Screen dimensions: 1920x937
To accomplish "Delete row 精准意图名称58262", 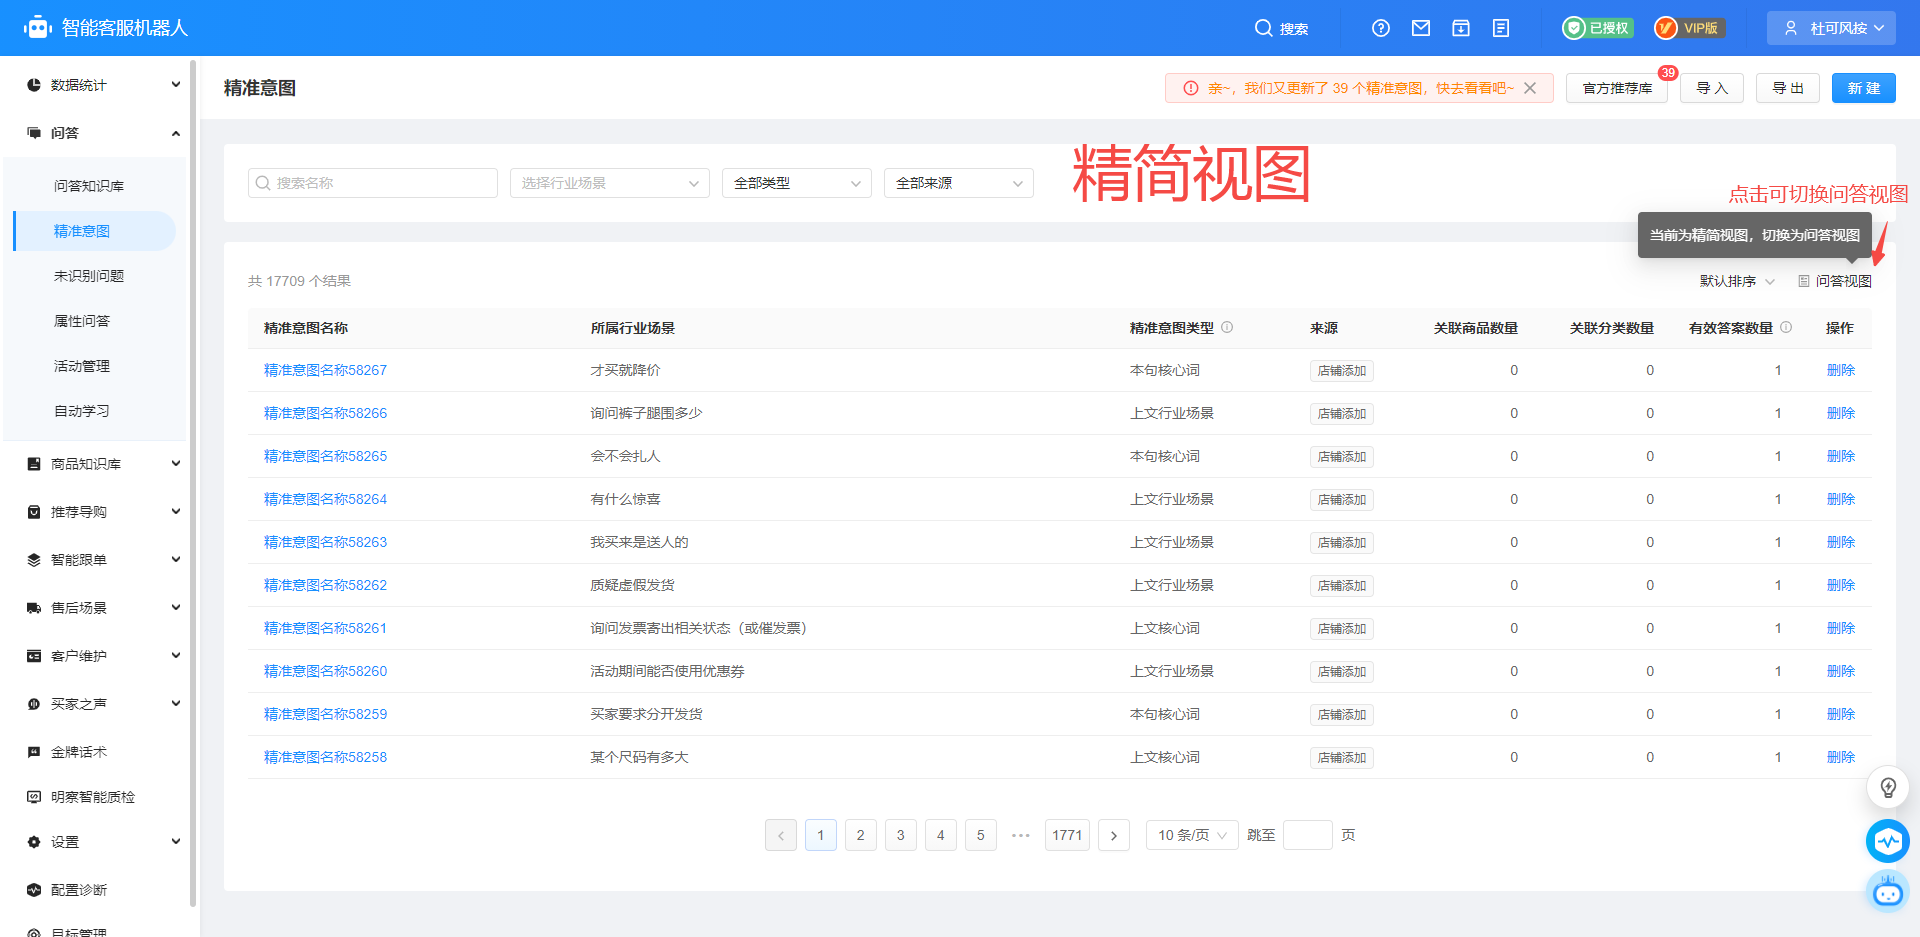I will 1840,585.
